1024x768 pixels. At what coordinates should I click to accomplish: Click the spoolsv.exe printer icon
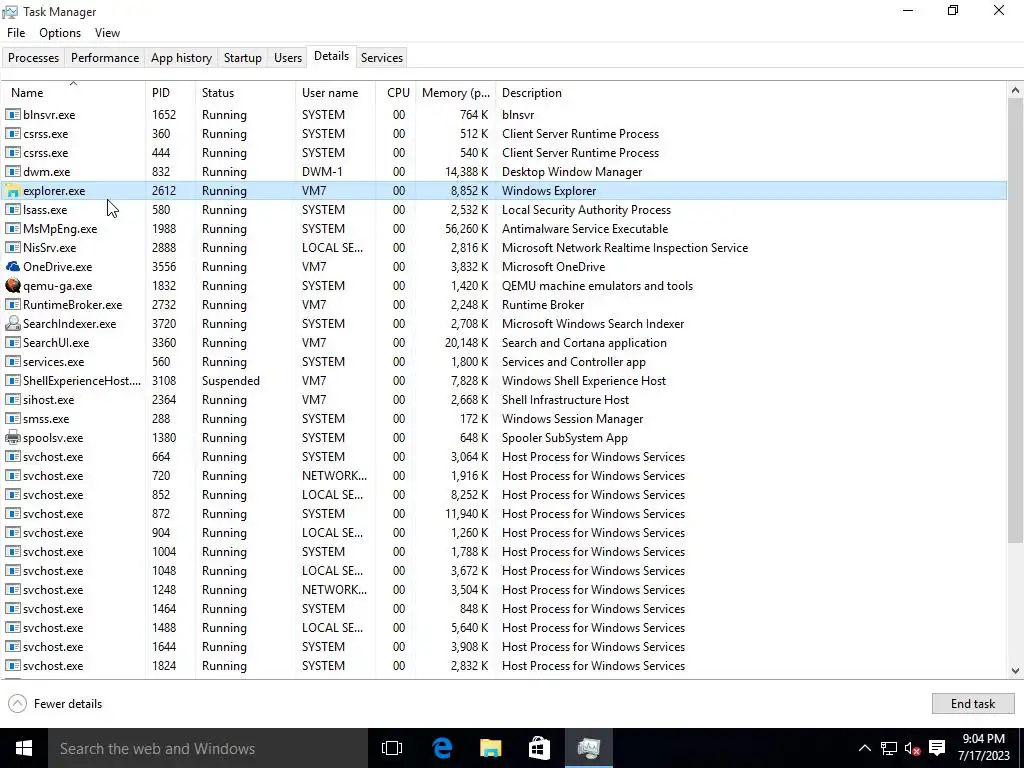pos(12,438)
